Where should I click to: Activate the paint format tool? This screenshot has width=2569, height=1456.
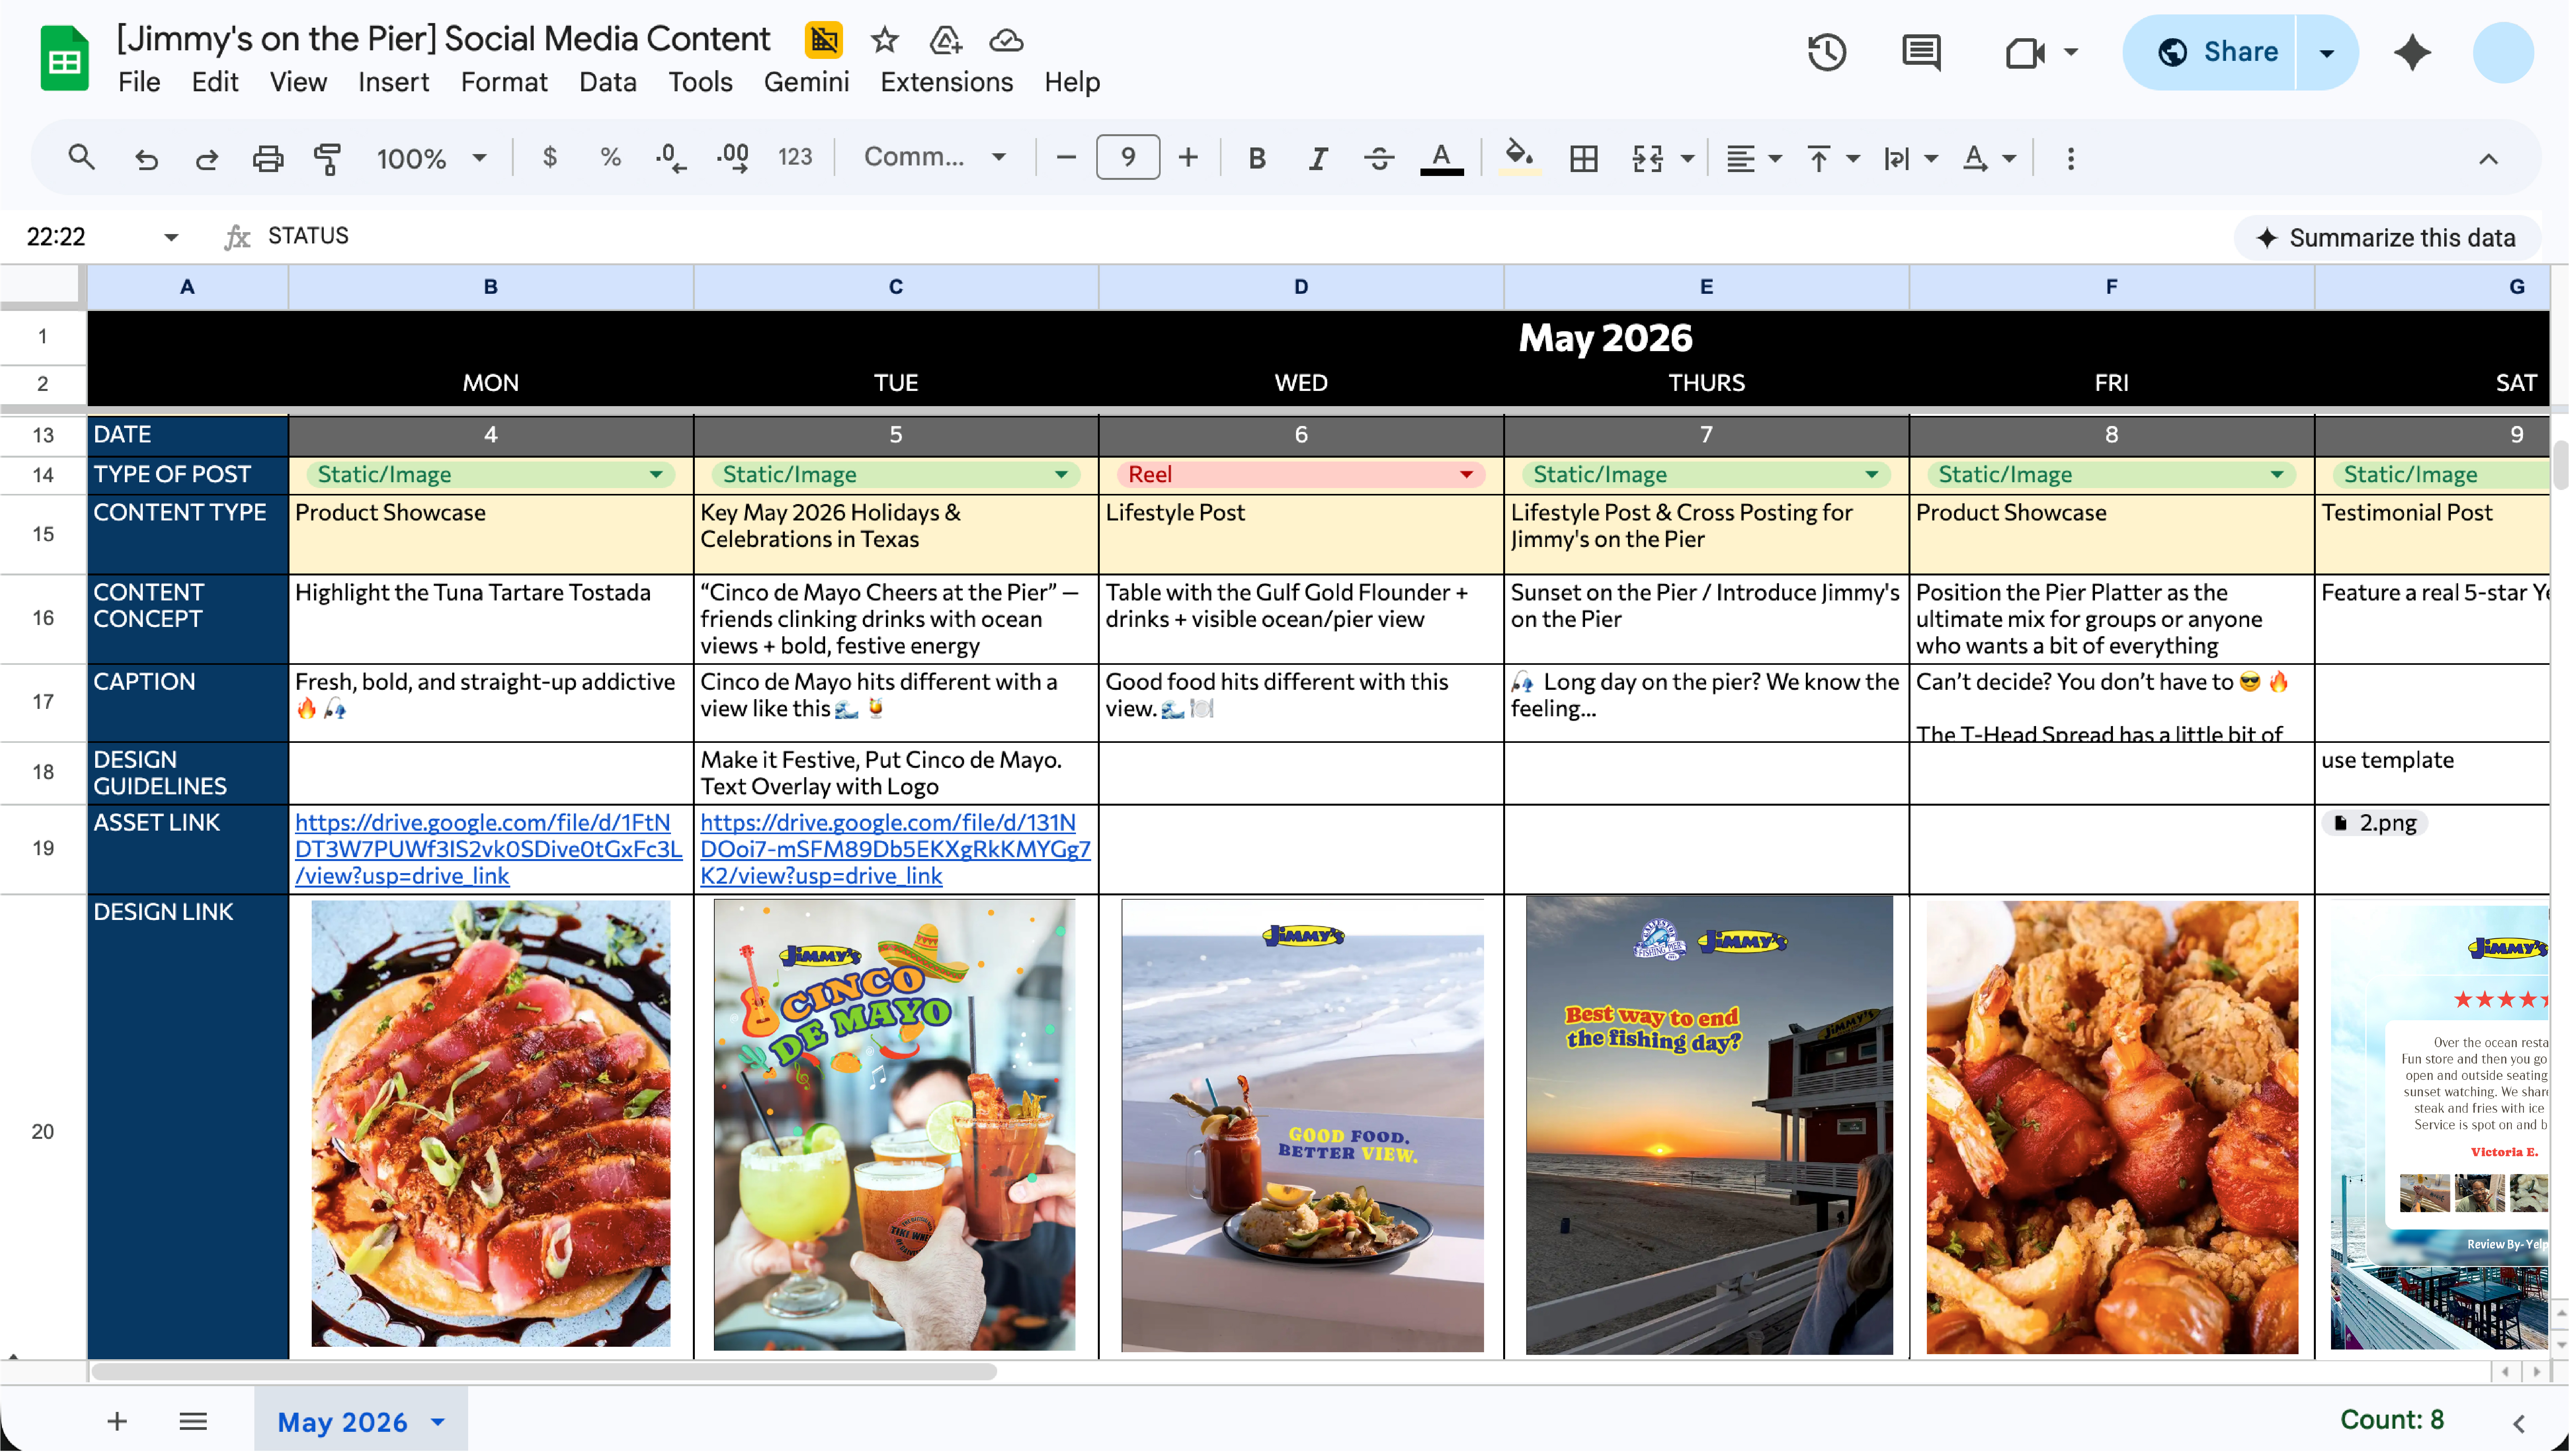tap(327, 158)
